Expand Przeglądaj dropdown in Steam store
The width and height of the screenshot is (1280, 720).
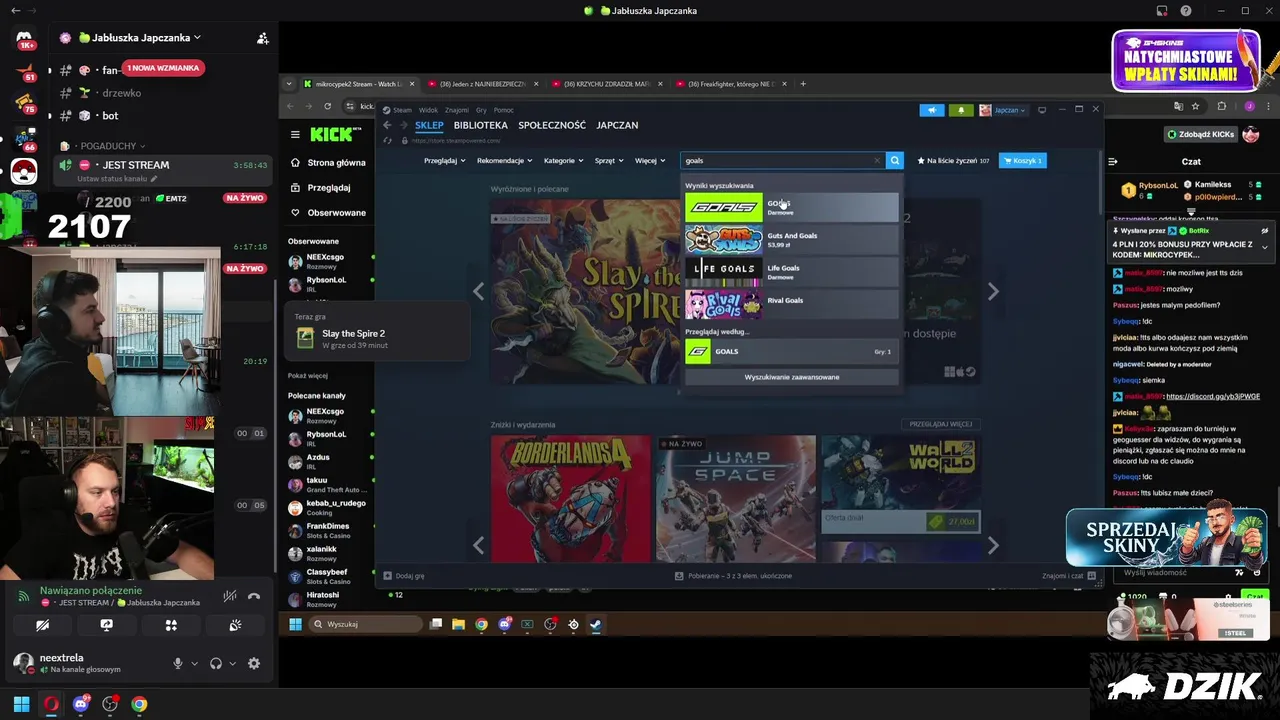444,160
